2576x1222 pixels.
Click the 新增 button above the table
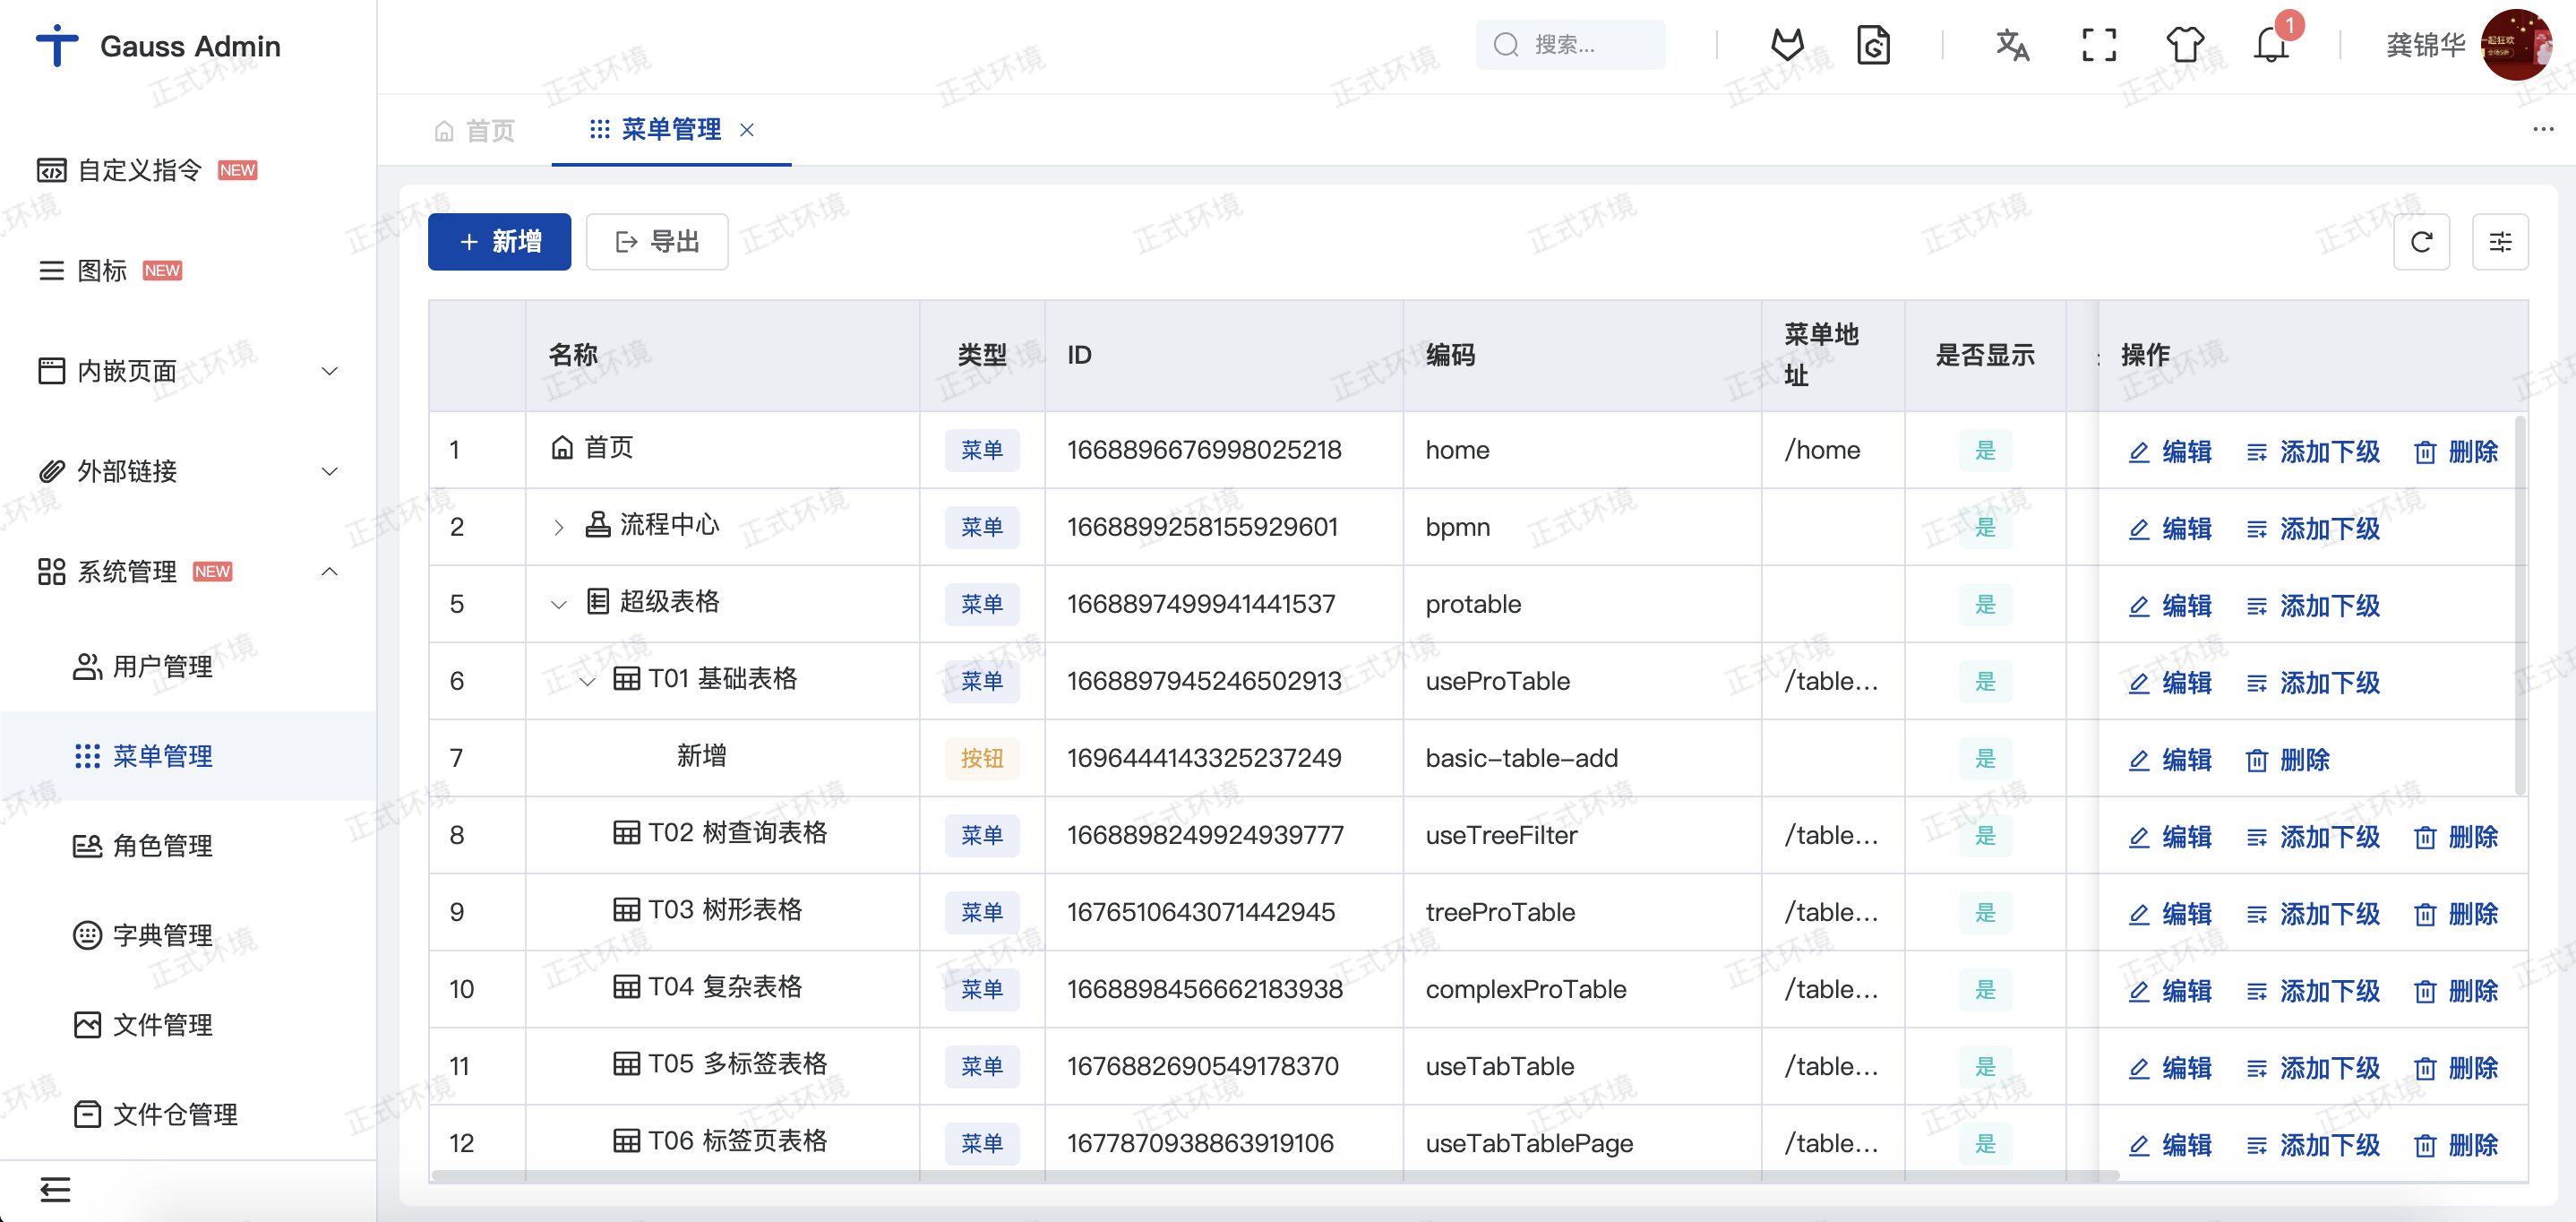click(x=499, y=241)
